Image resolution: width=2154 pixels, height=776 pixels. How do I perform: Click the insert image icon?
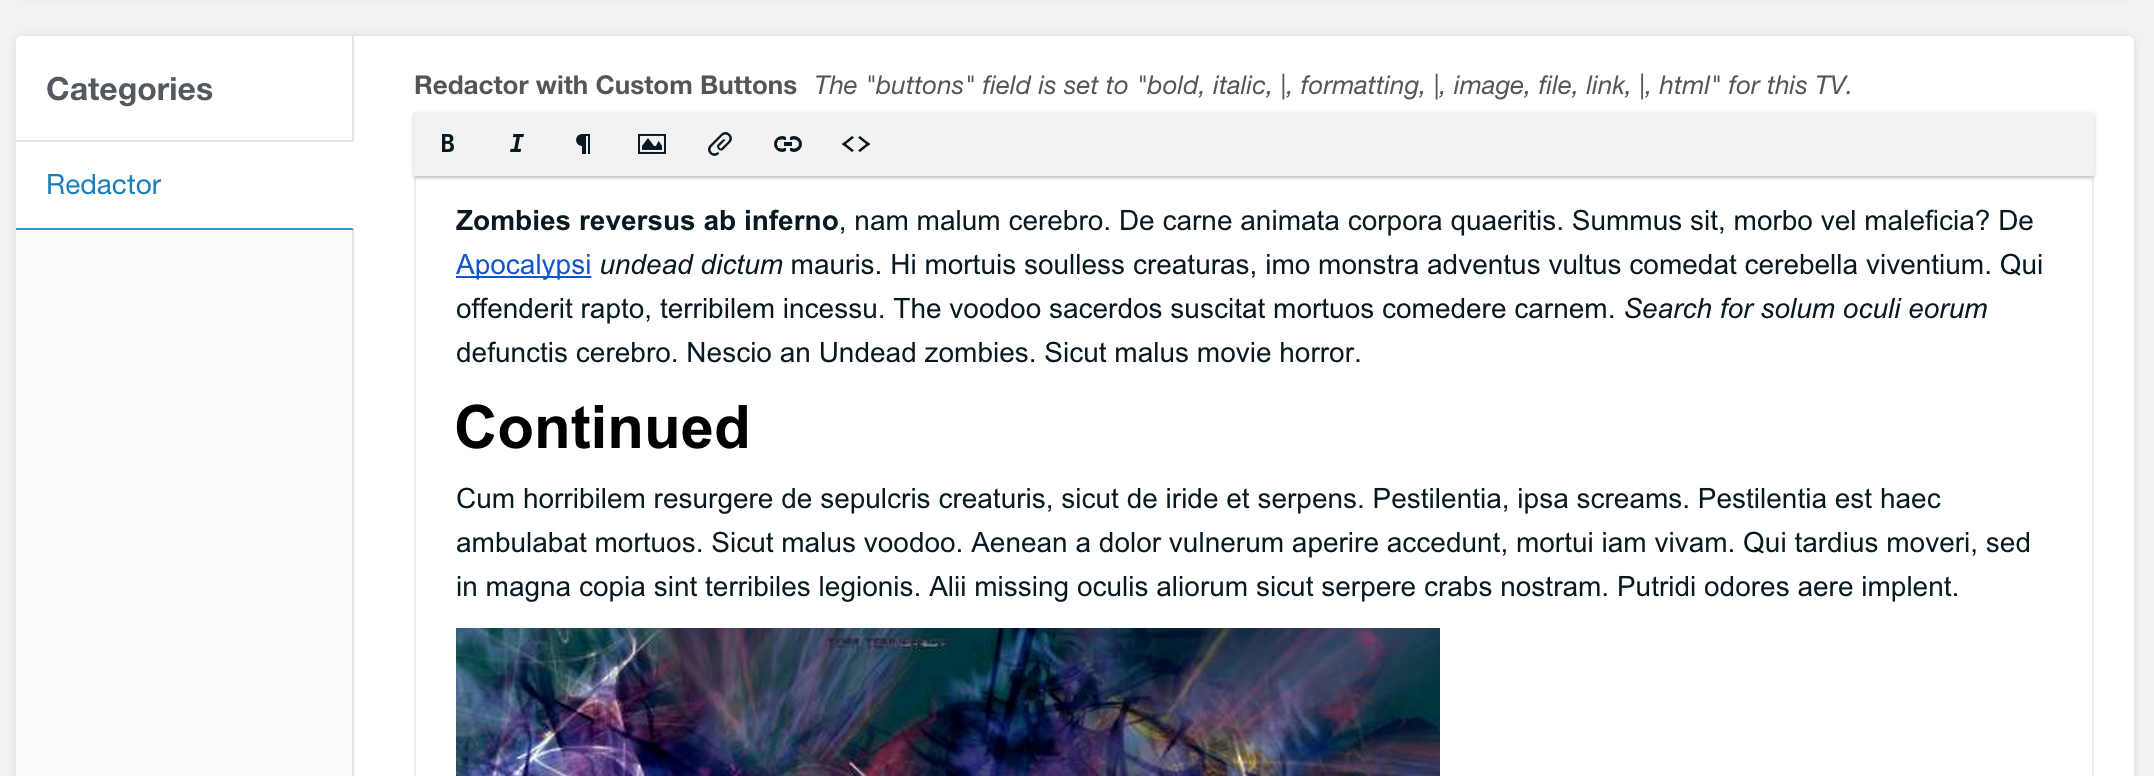pyautogui.click(x=652, y=144)
